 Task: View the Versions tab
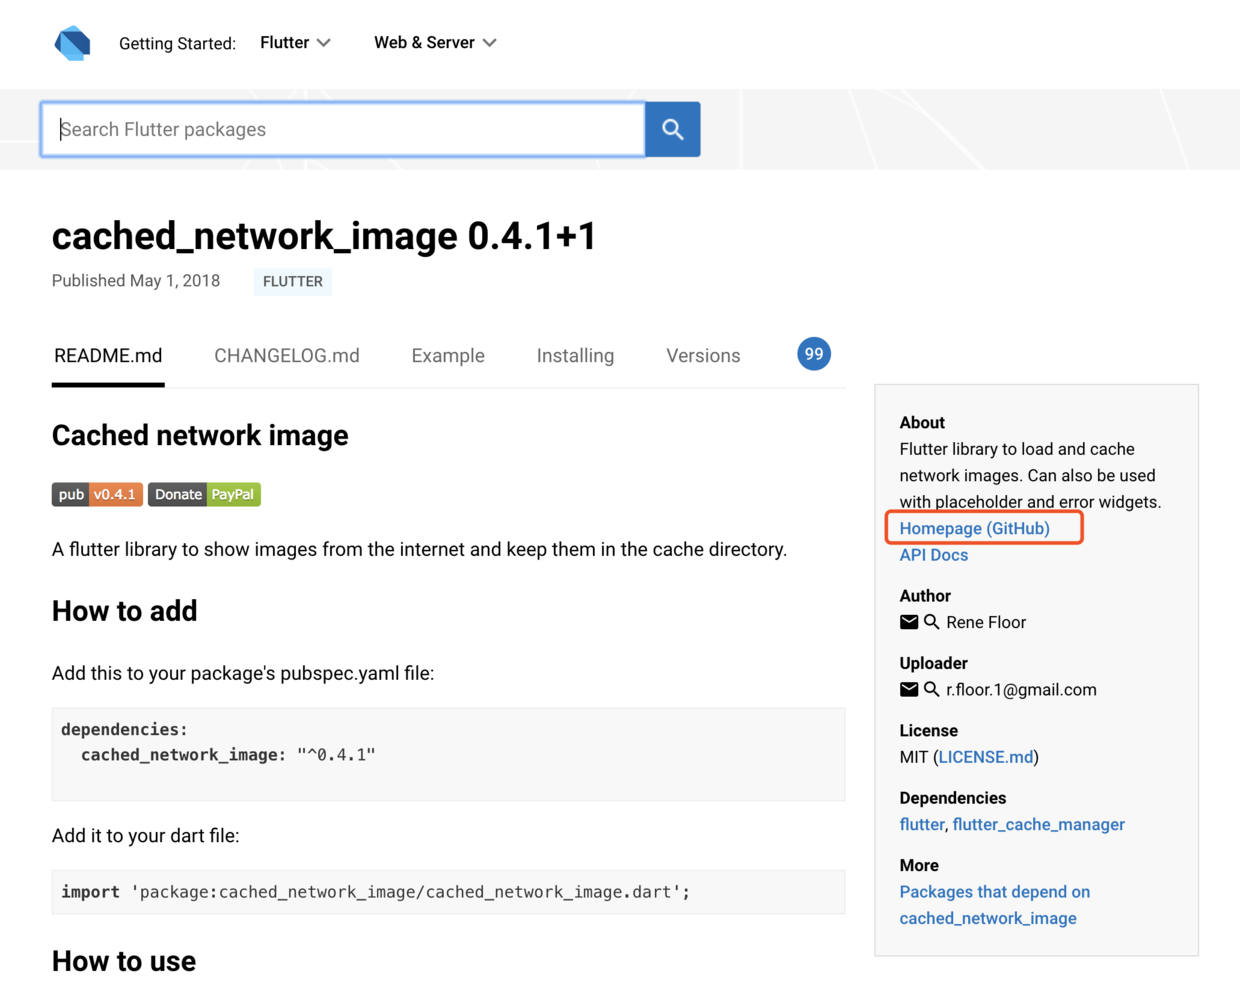[703, 356]
